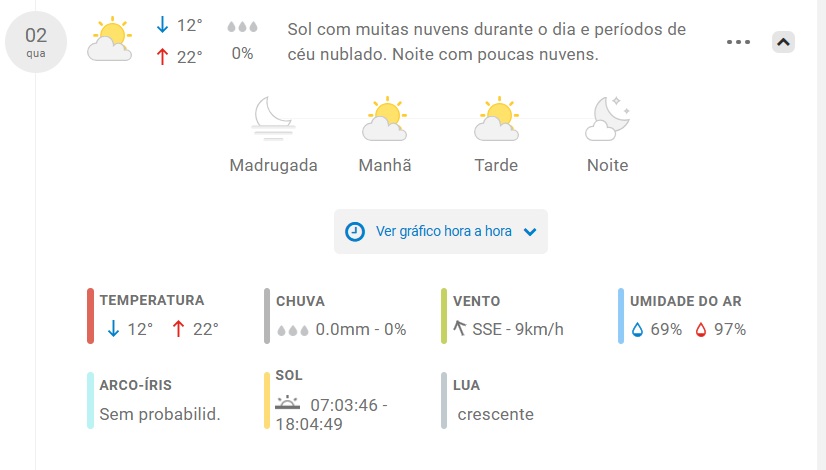Click the sunrise icon in the SOL section
This screenshot has height=470, width=826.
point(288,403)
